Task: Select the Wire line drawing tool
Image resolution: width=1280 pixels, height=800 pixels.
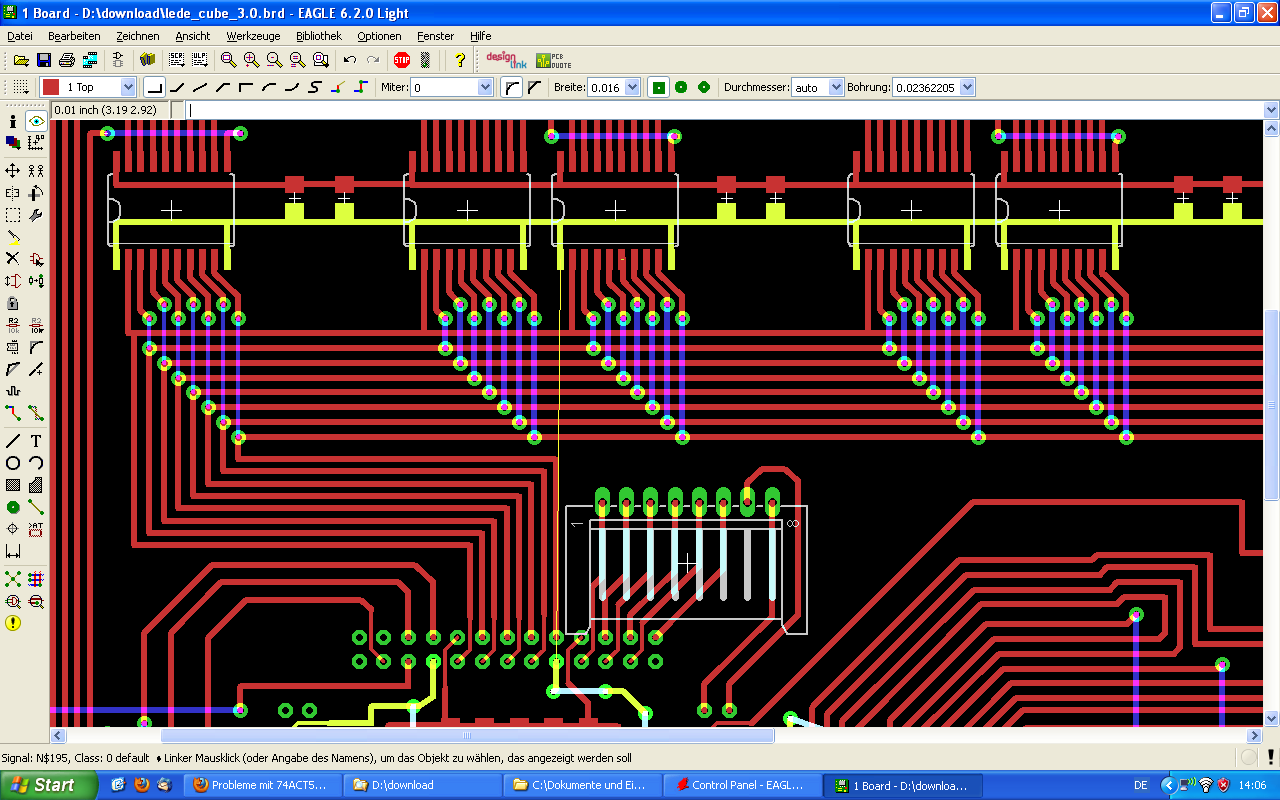Action: coord(13,441)
